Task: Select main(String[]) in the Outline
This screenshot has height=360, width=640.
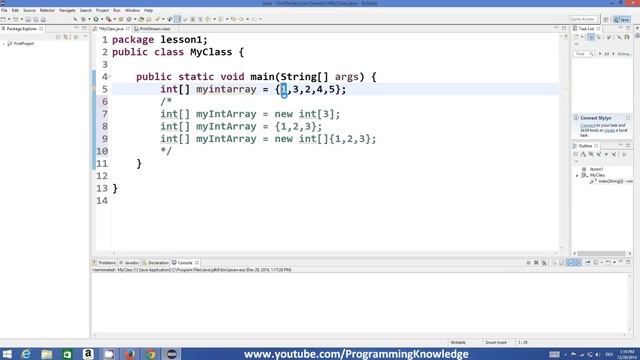Action: [x=611, y=181]
